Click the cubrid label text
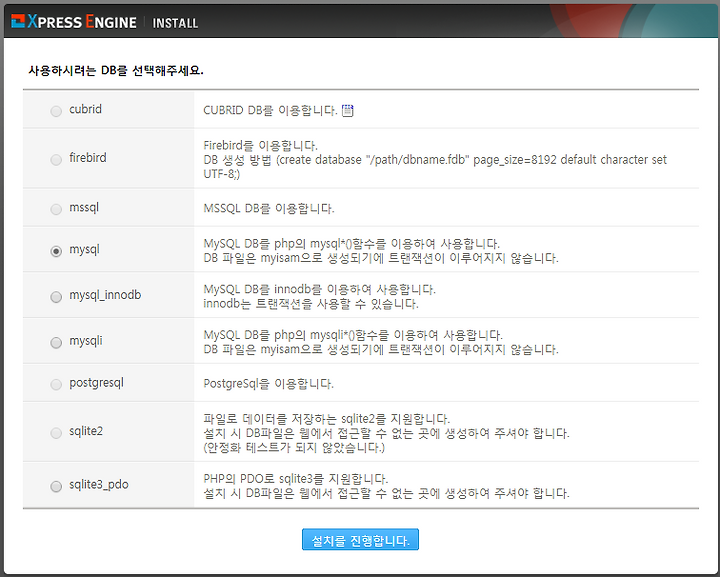Screen dimensions: 720x577 85,109
